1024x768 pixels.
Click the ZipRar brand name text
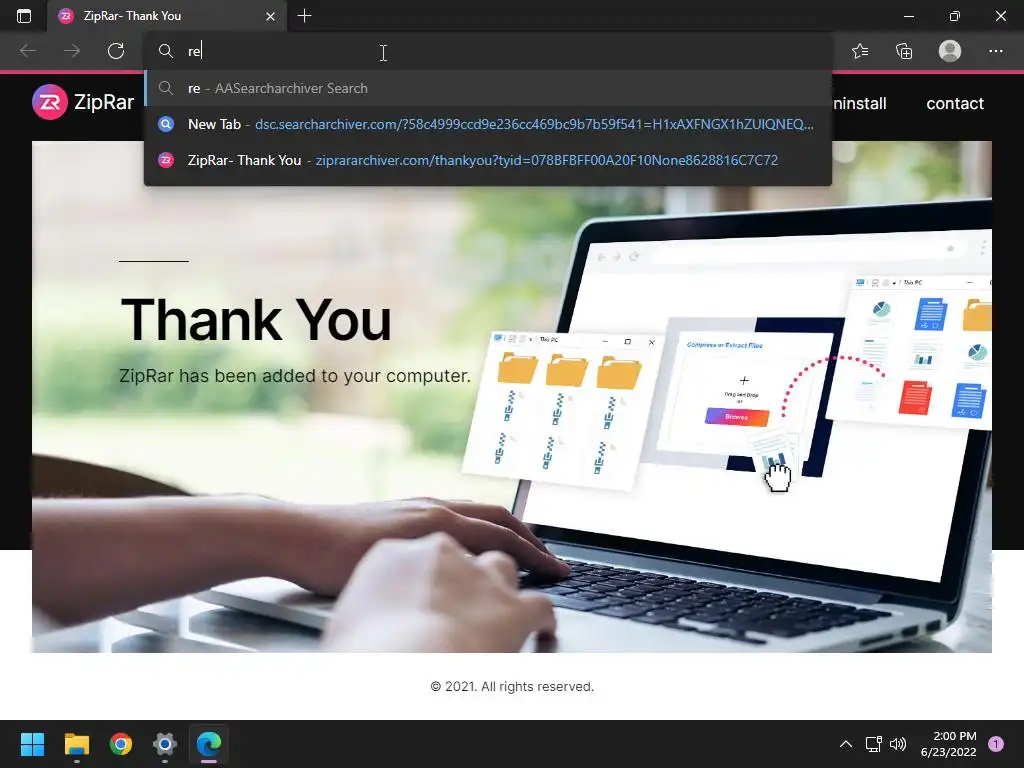104,102
